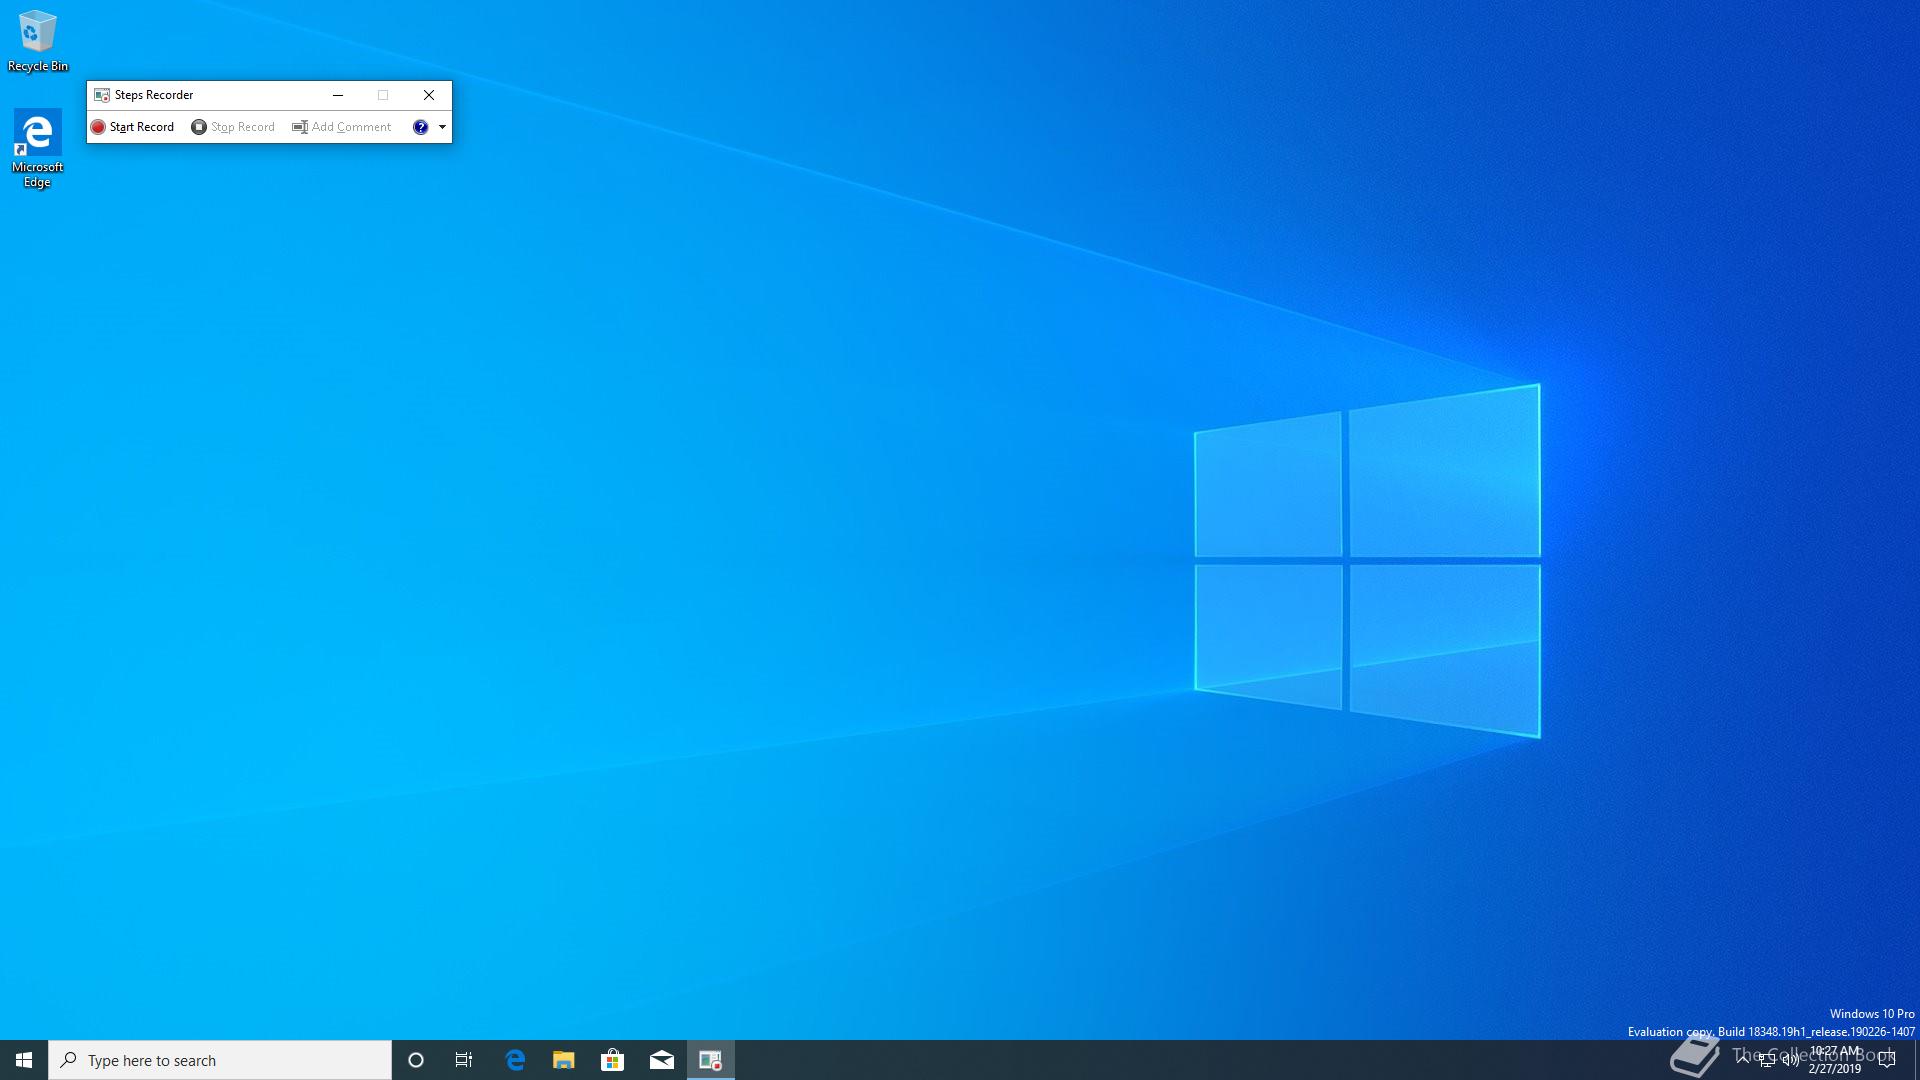Open Task View on the taskbar

point(464,1060)
